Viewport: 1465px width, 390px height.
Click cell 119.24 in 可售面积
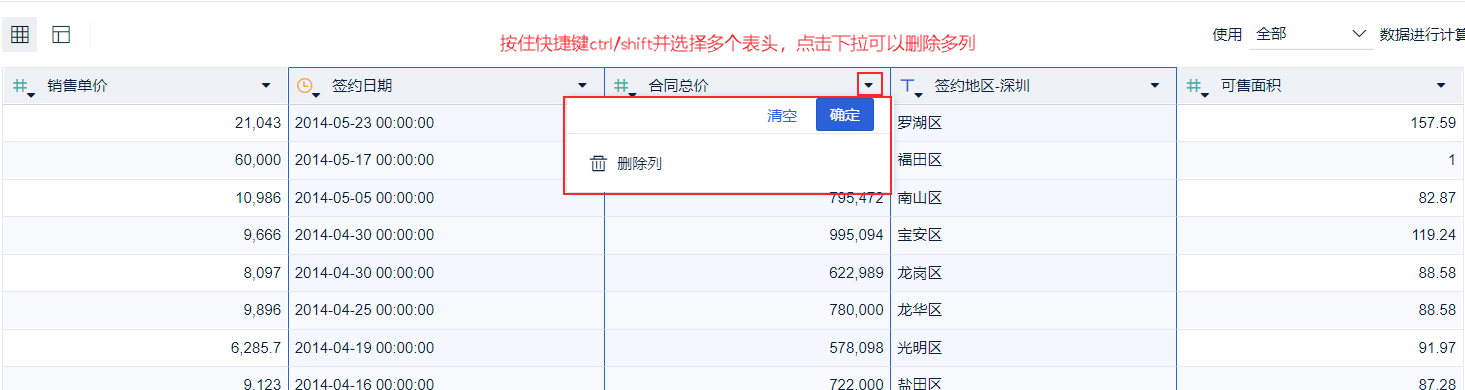click(x=1320, y=235)
